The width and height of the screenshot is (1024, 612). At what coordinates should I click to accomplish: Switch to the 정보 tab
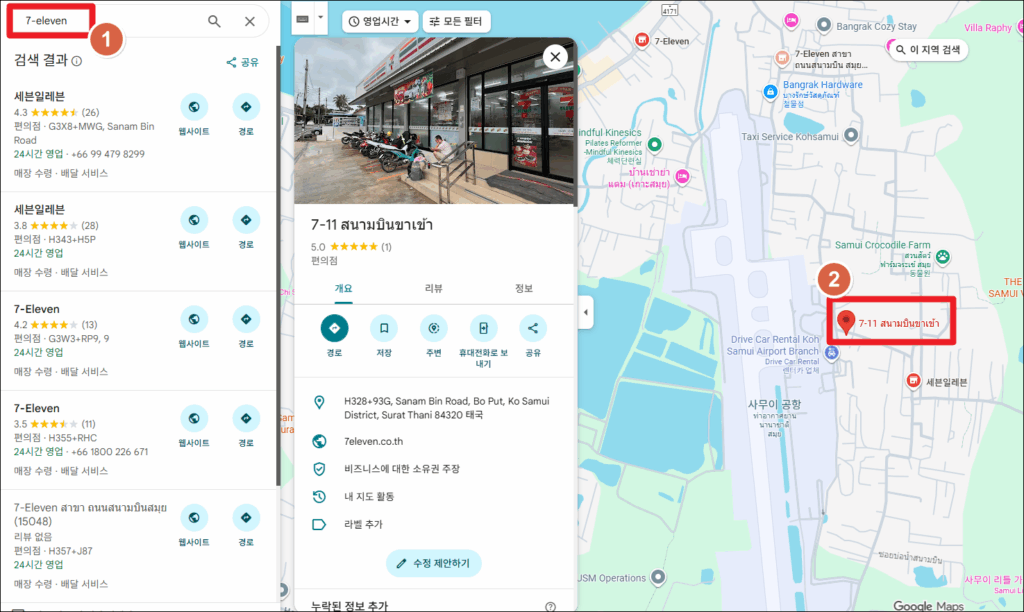pos(524,288)
